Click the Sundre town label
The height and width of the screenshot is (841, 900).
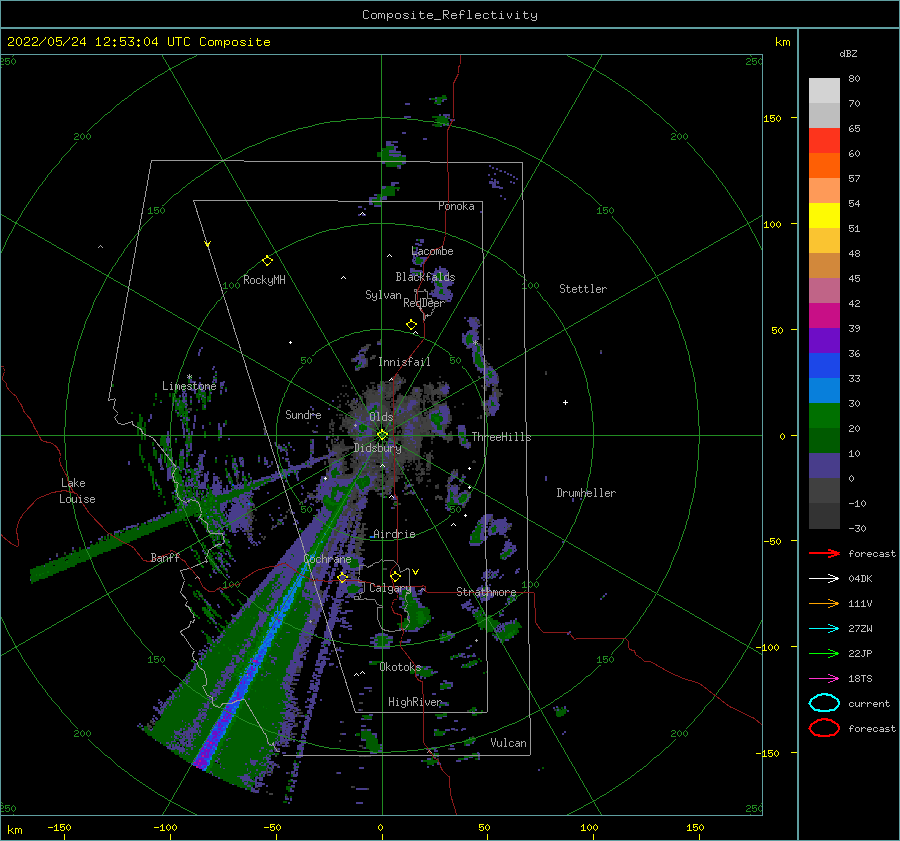(303, 414)
